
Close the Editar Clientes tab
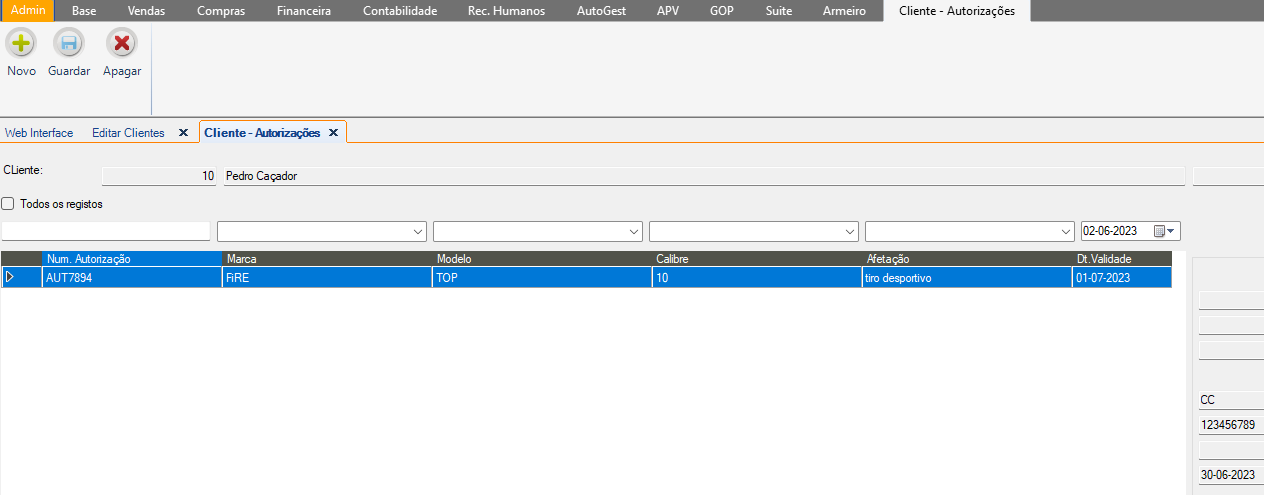(x=183, y=133)
